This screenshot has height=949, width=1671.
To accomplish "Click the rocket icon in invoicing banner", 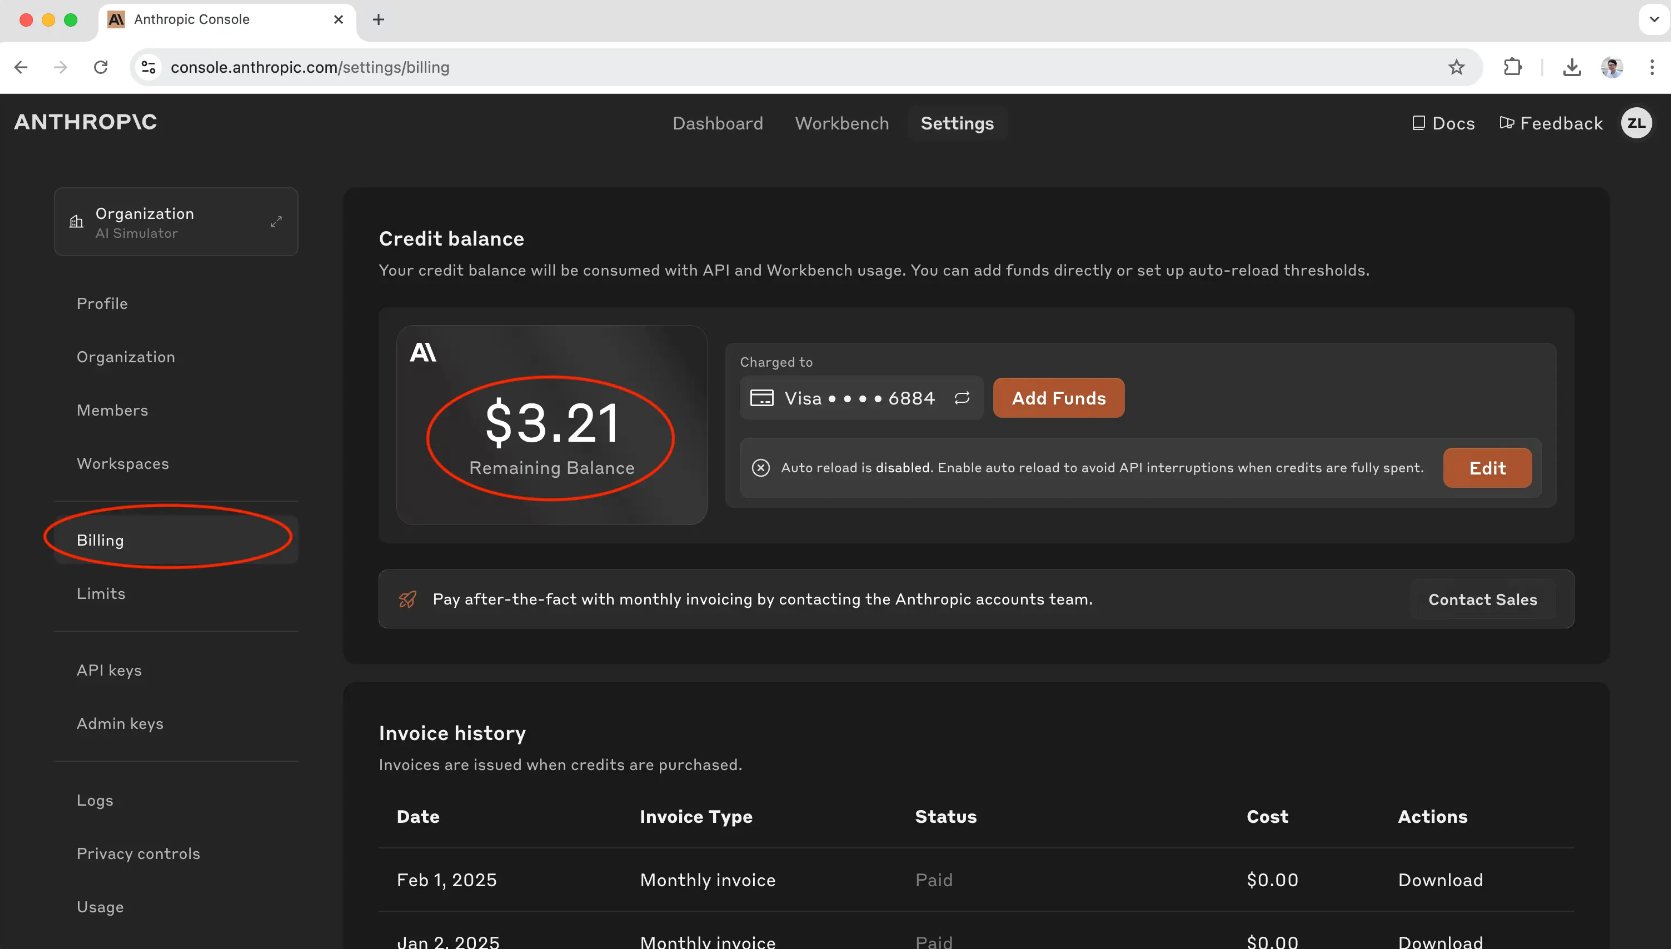I will 407,599.
